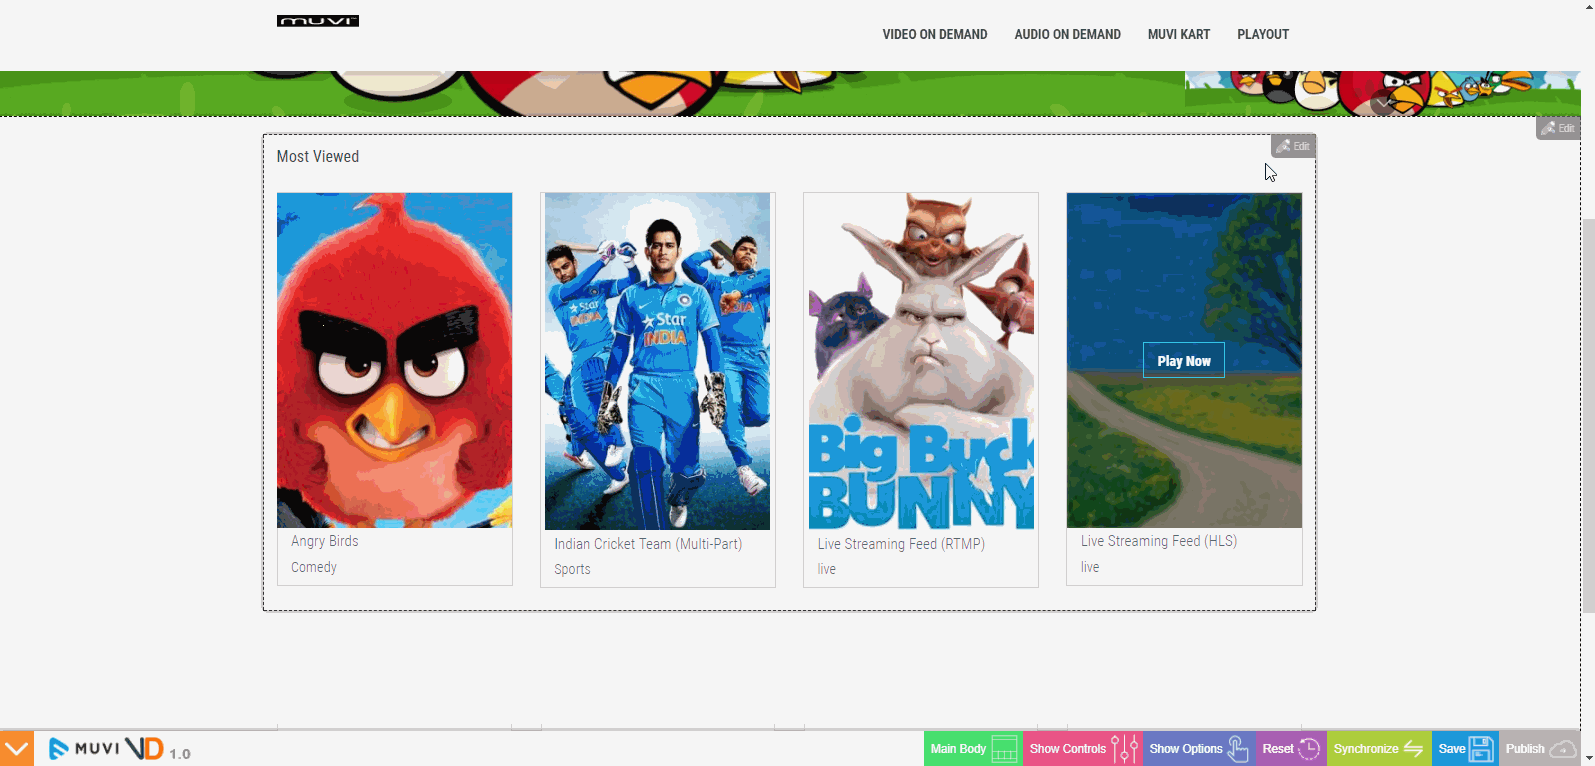The width and height of the screenshot is (1595, 766).
Task: Open Audio On Demand menu
Action: tap(1067, 34)
